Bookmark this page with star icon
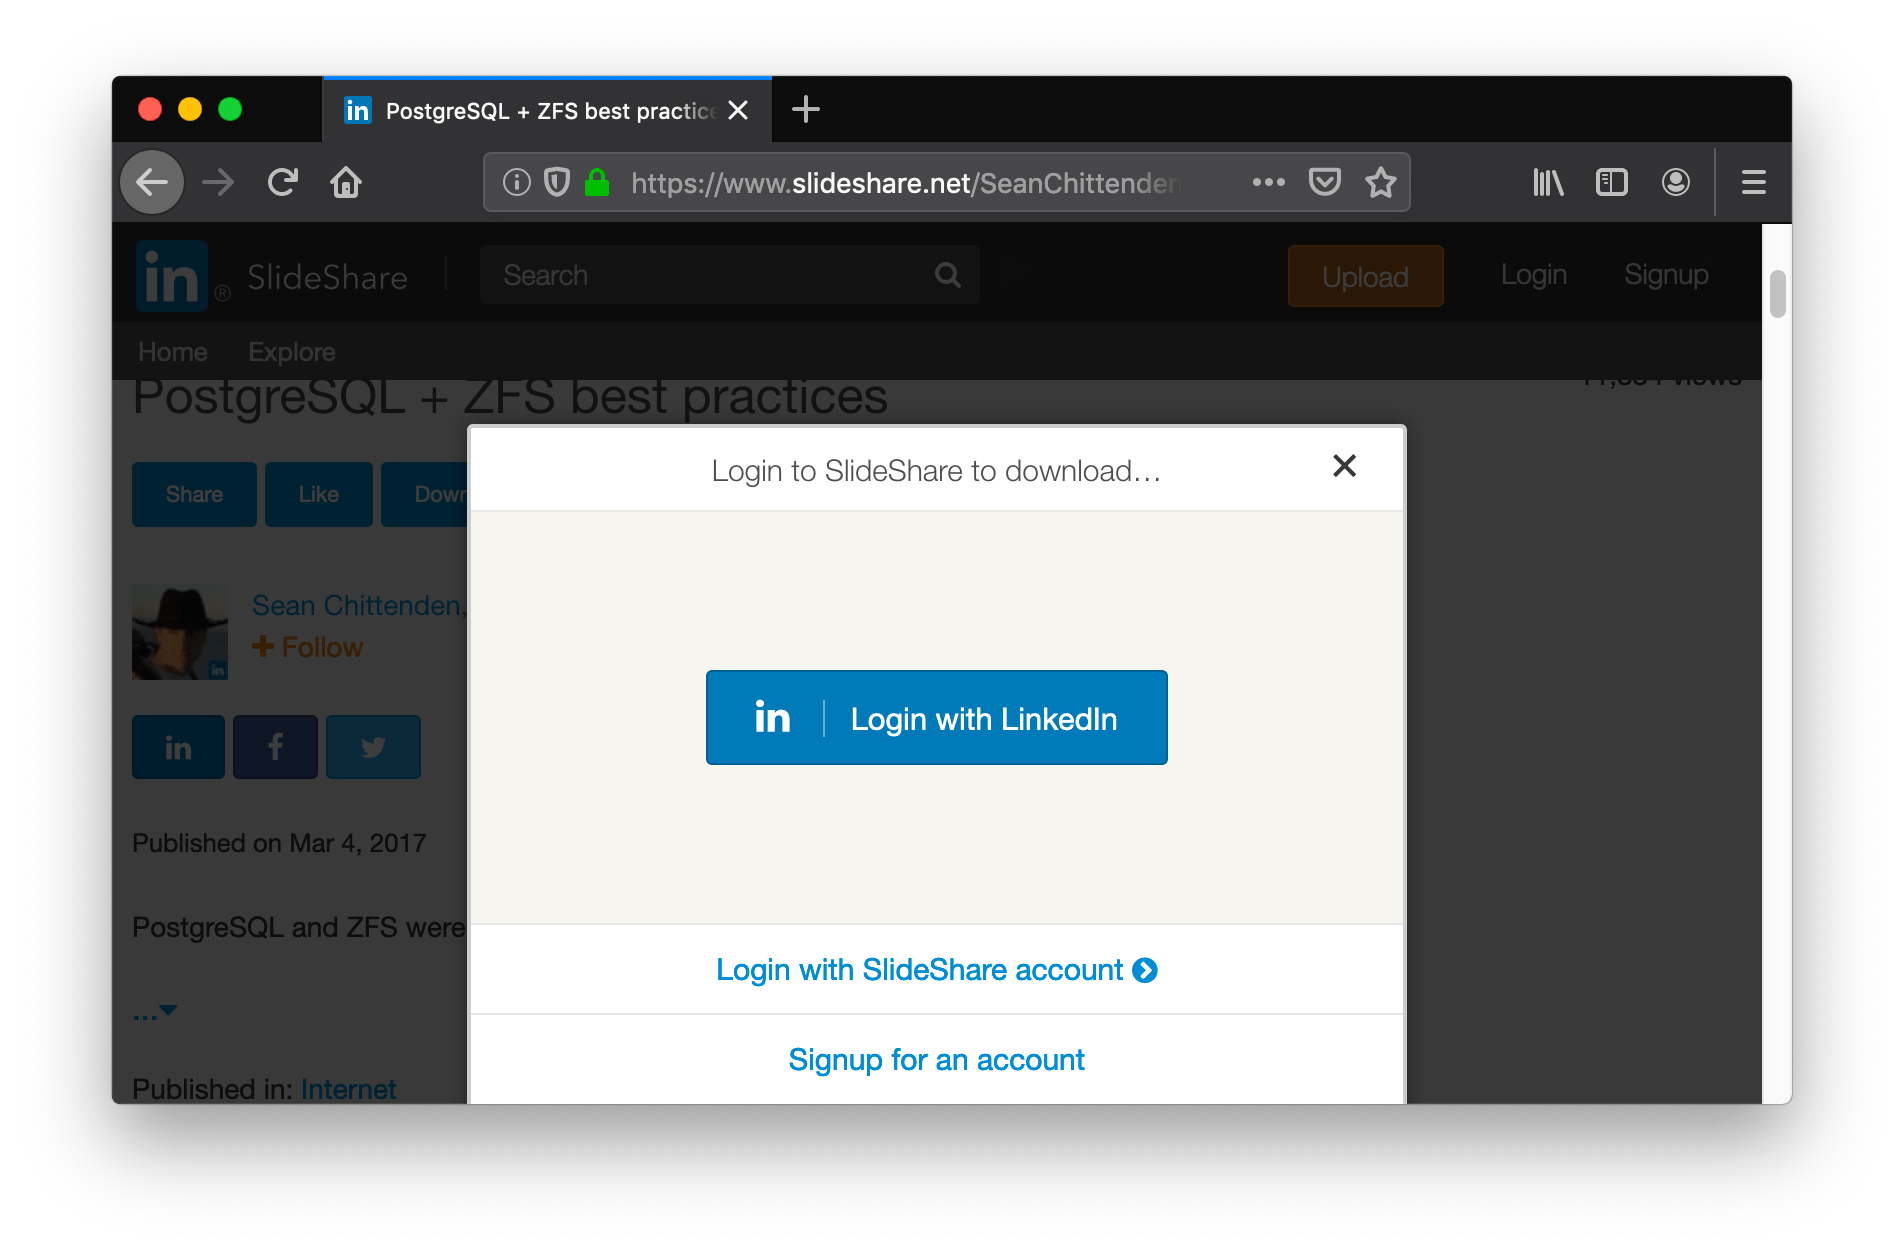This screenshot has width=1904, height=1252. tap(1380, 182)
